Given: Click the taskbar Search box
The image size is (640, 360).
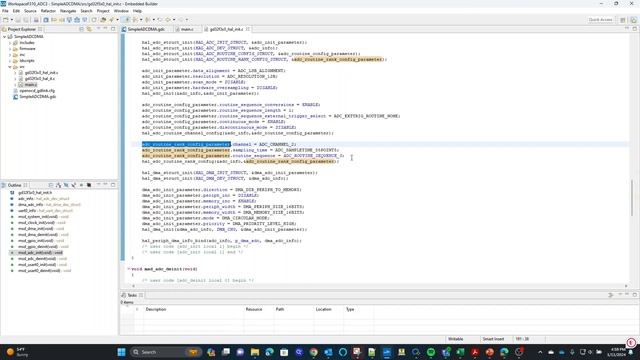Looking at the screenshot, I should pos(166,352).
